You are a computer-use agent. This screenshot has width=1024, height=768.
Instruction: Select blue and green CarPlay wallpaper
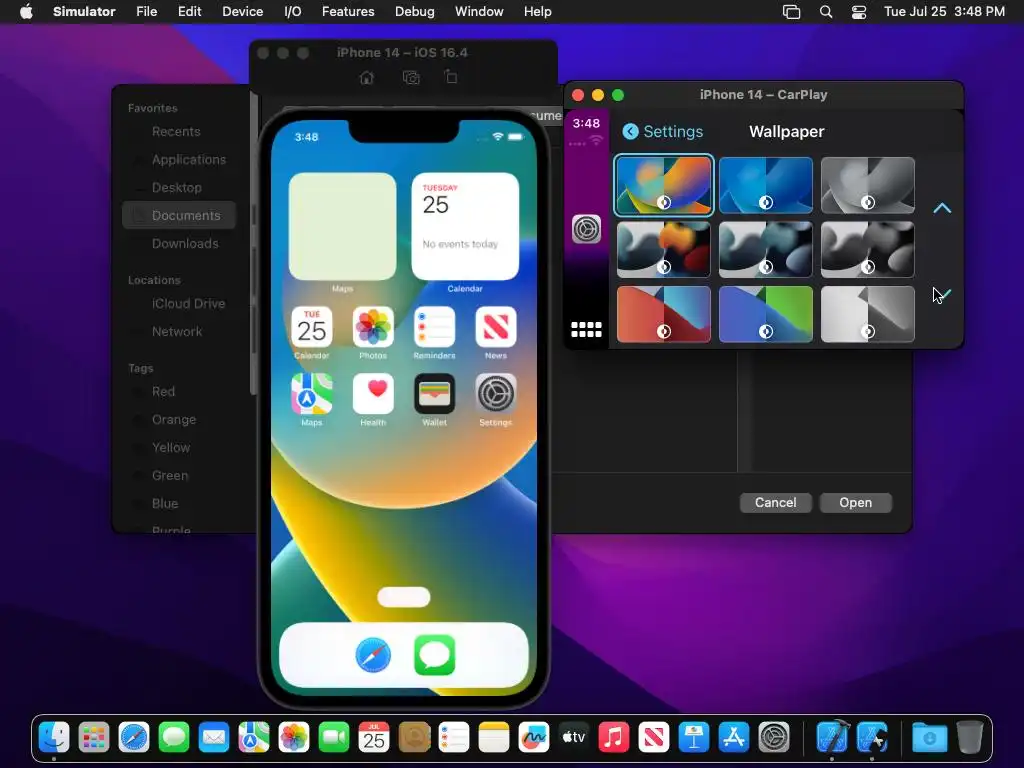pos(765,314)
